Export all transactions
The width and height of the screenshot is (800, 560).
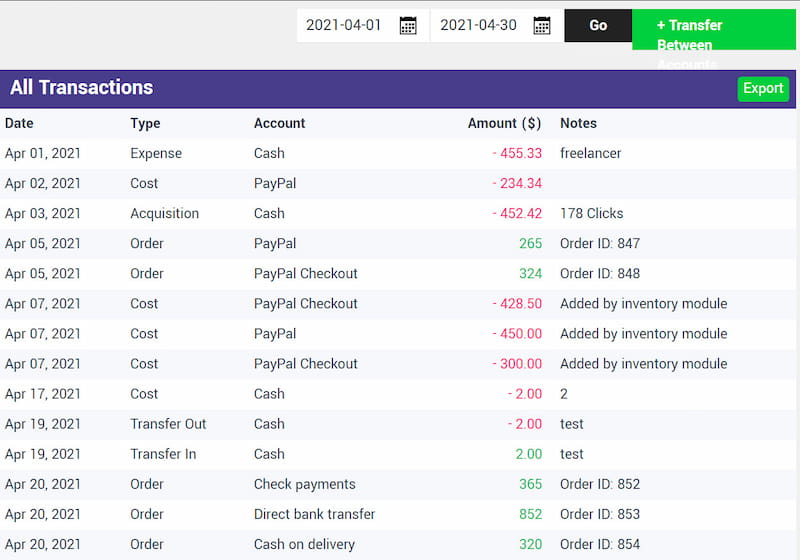click(x=763, y=89)
